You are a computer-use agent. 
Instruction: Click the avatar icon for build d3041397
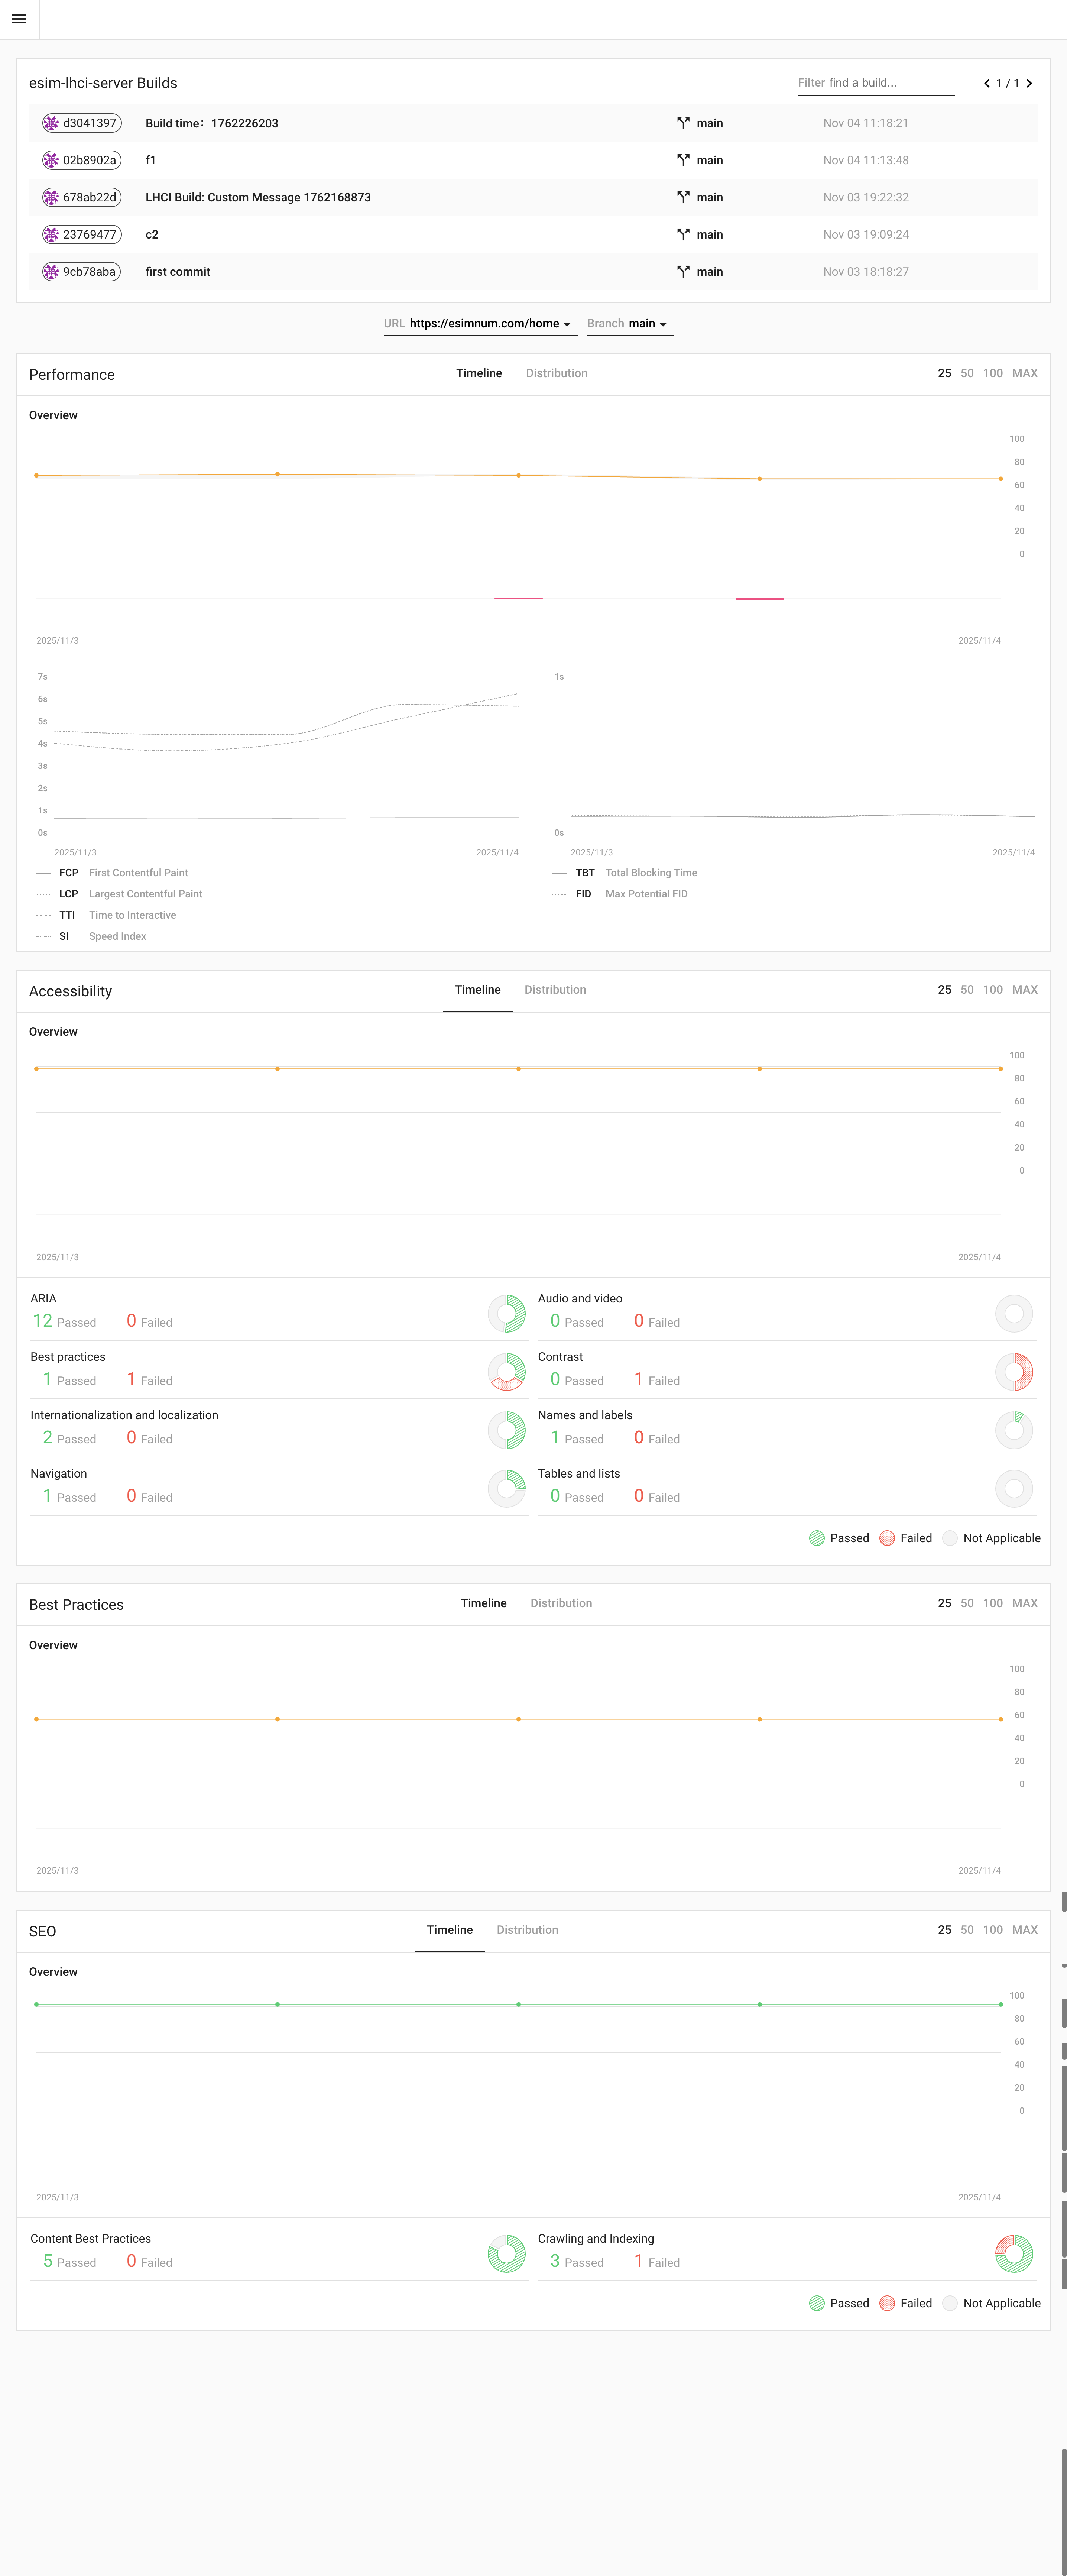(x=51, y=123)
